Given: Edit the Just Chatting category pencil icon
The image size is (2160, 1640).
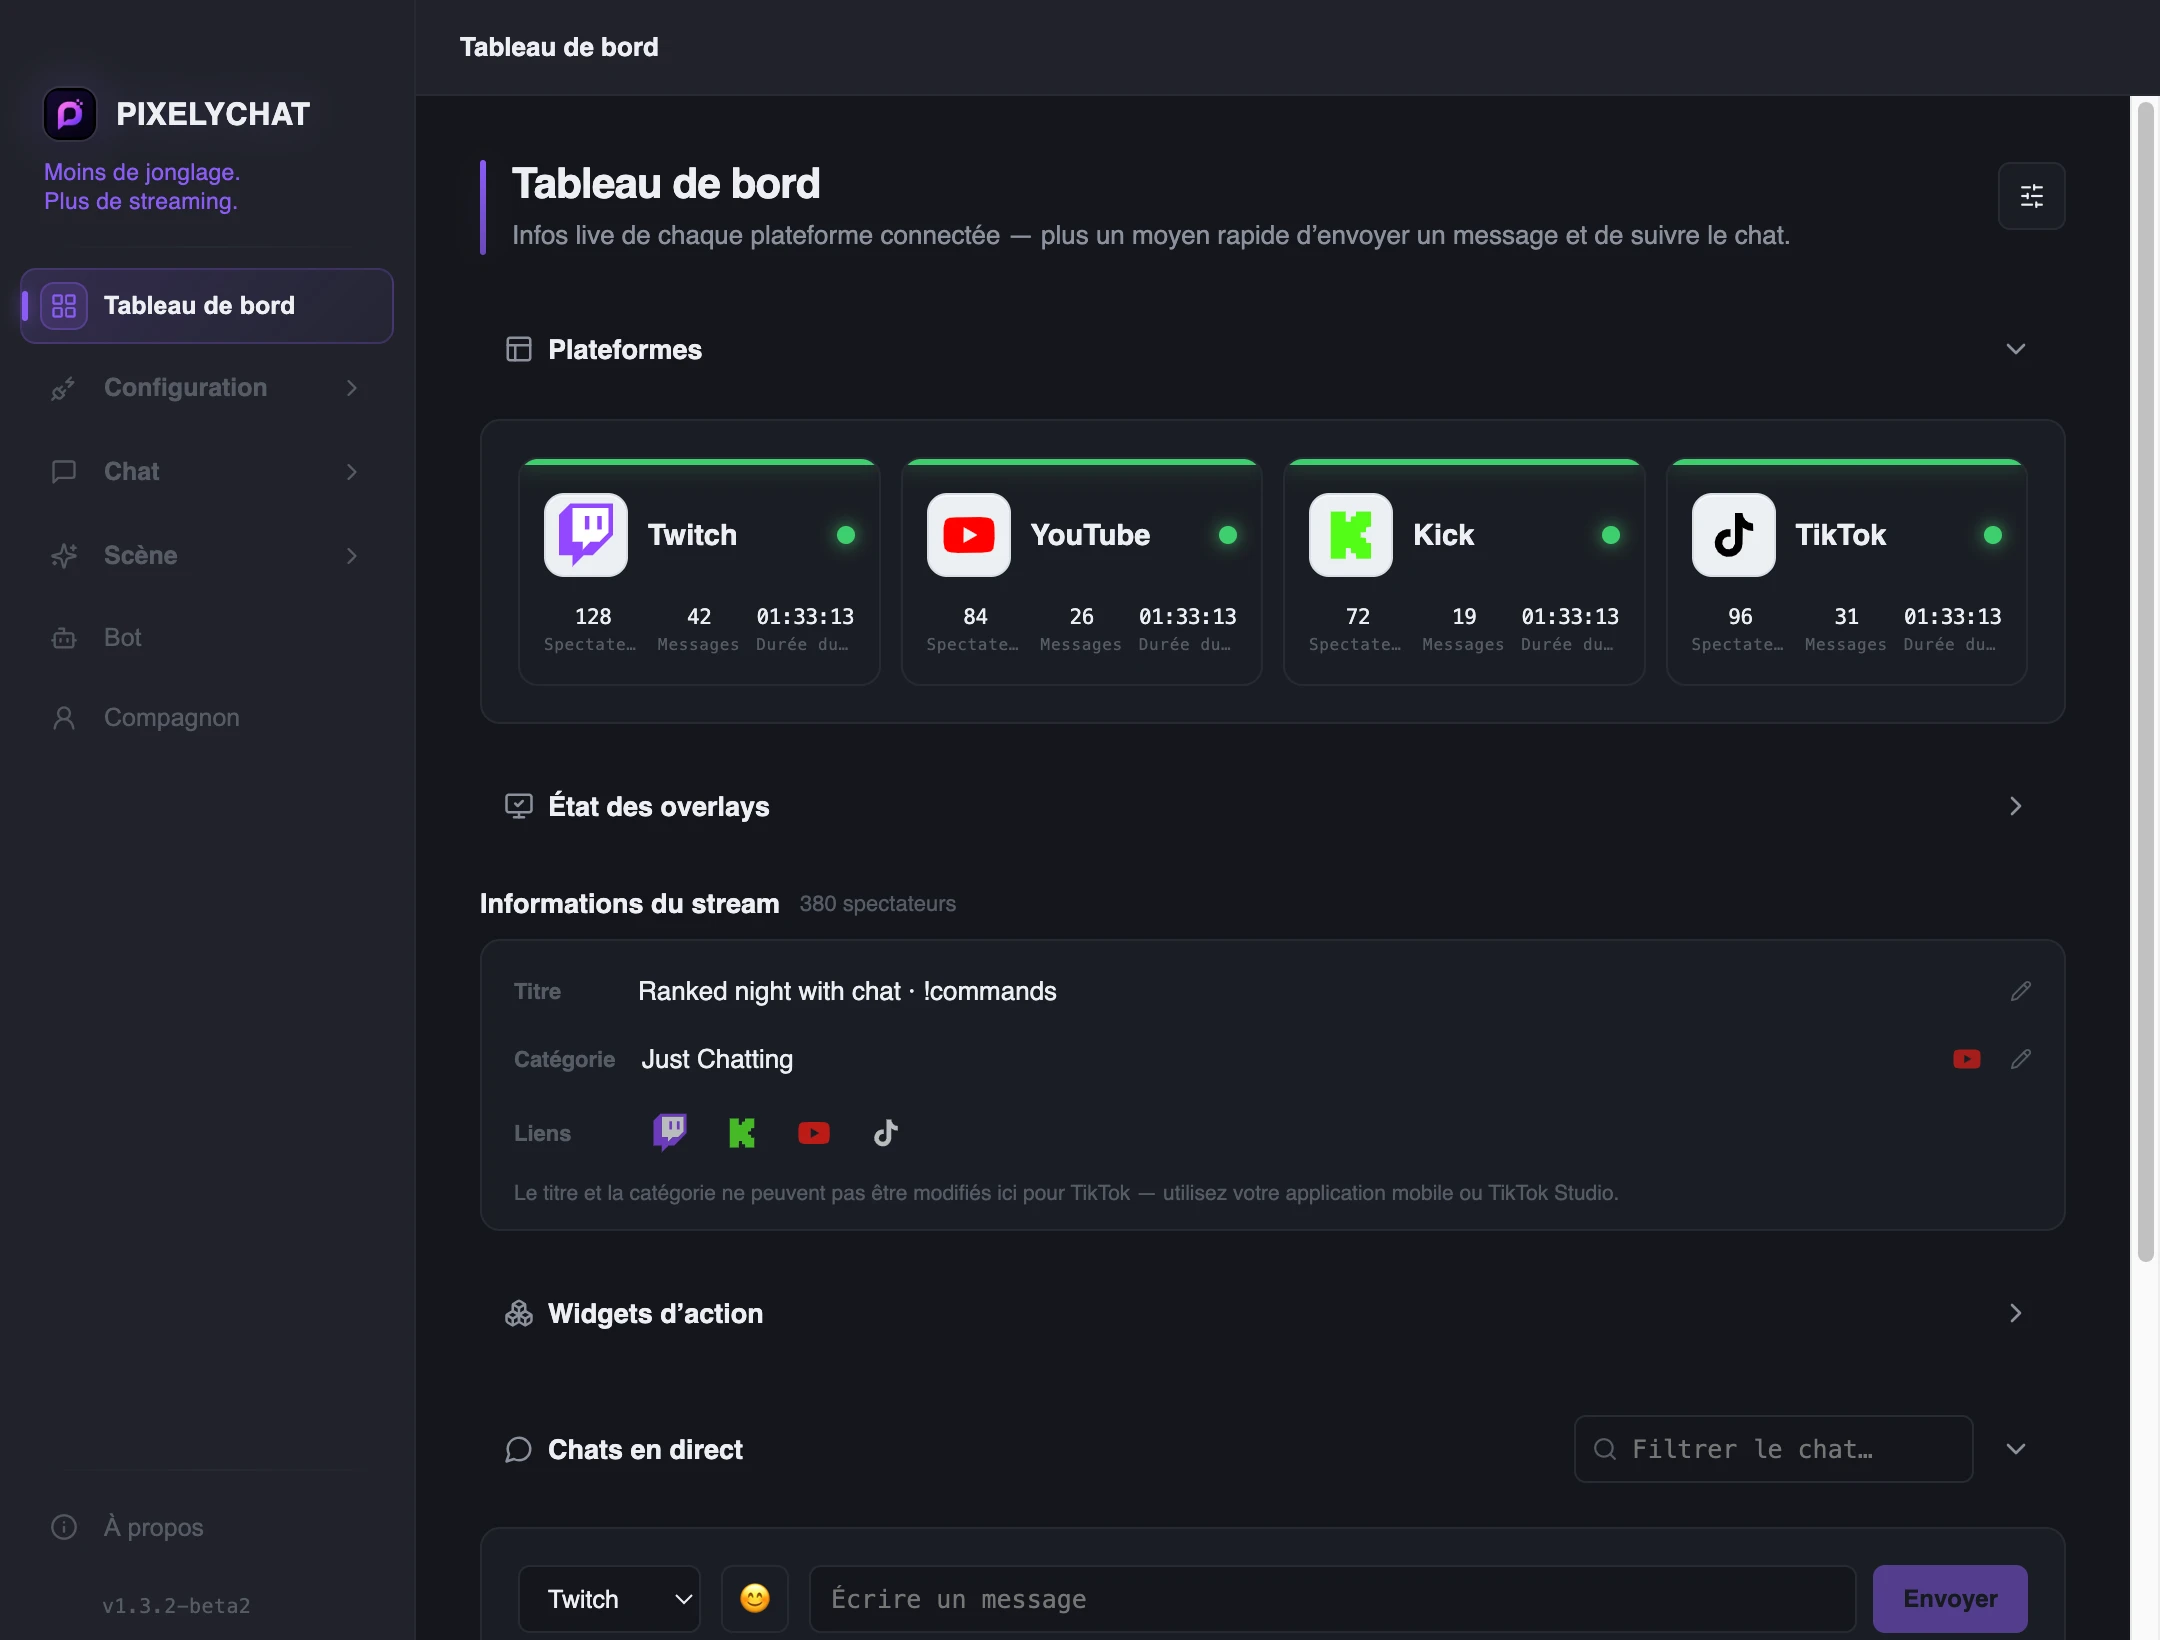Looking at the screenshot, I should pos(2021,1059).
